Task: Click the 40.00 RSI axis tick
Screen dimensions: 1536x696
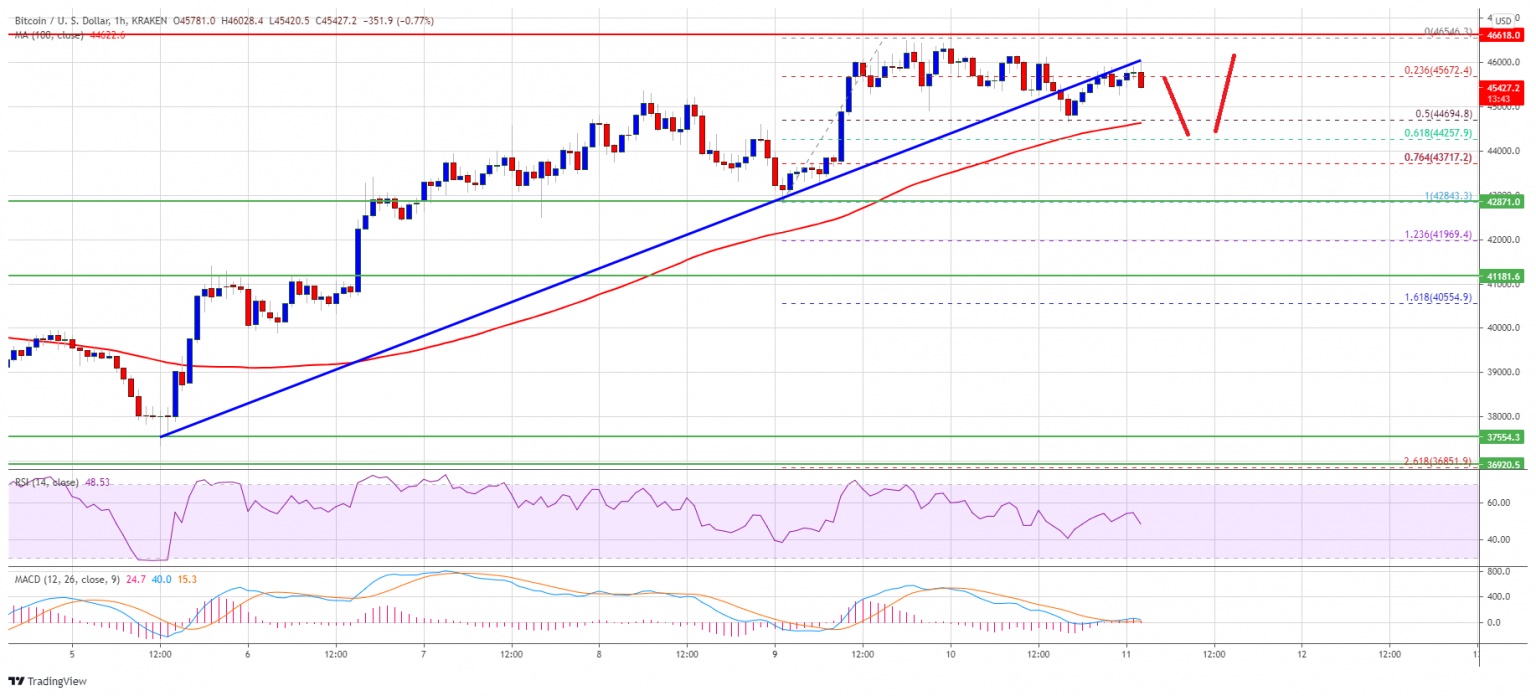Action: point(1499,540)
